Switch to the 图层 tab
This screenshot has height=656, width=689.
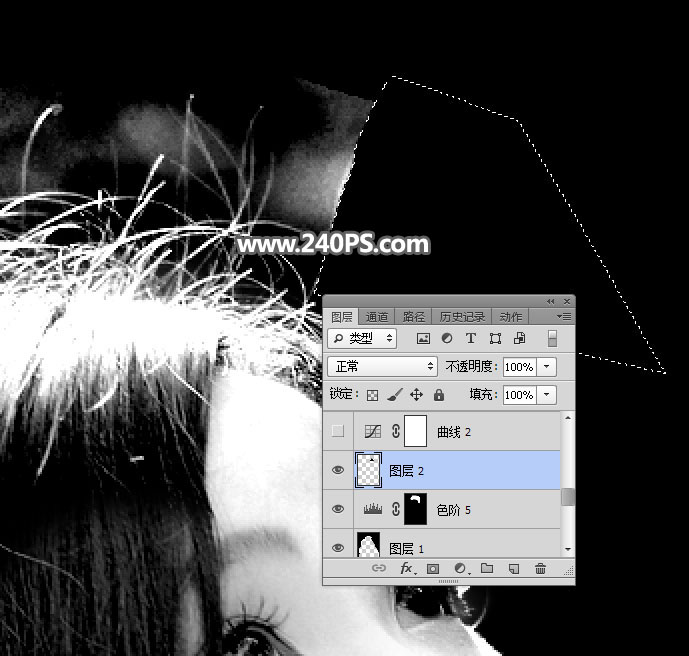pos(341,317)
